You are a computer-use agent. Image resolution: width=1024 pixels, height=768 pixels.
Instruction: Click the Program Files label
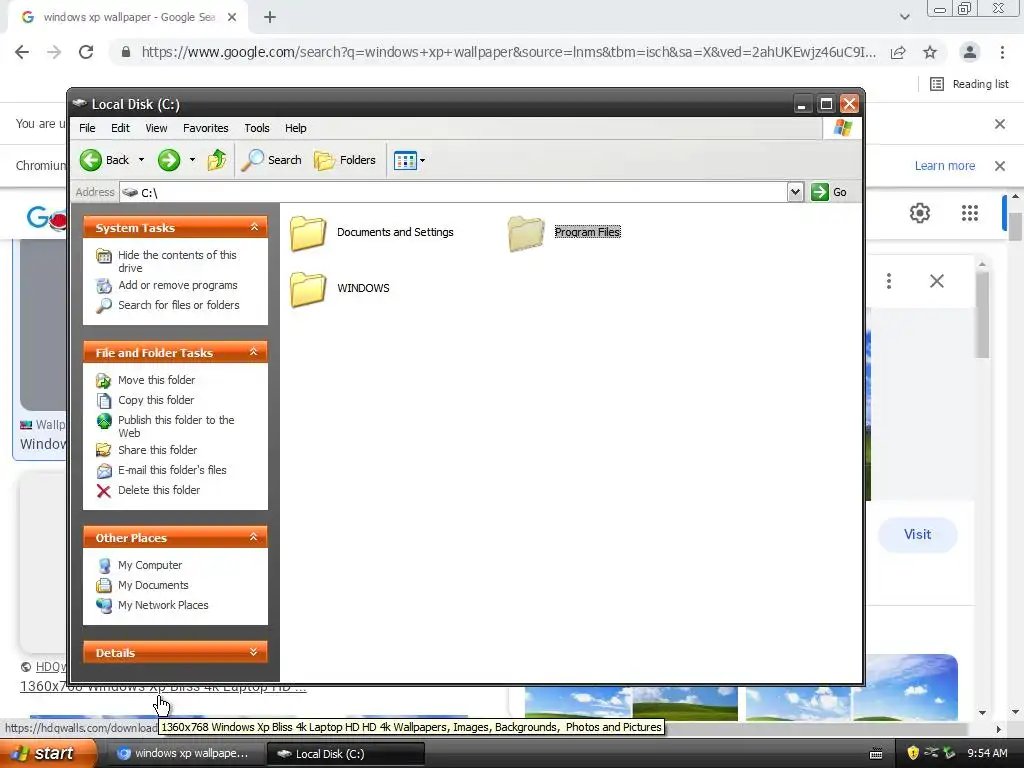click(587, 232)
